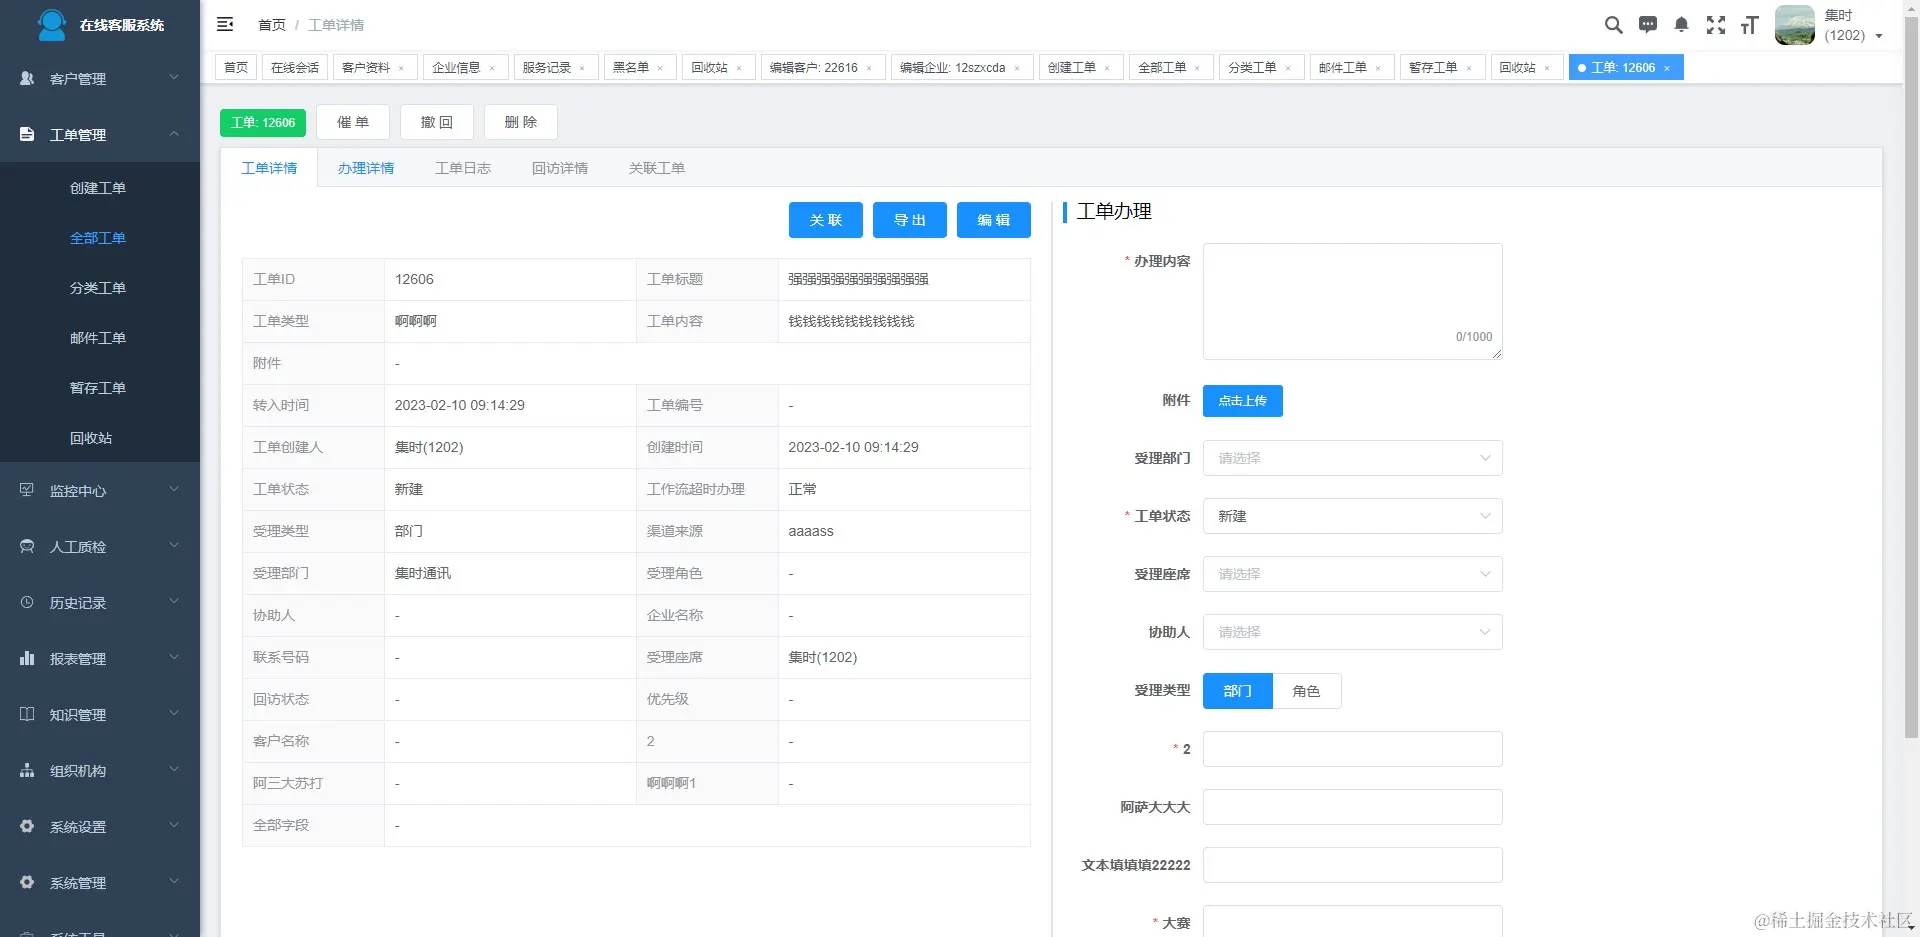Switch to the 办理详情 tab
Viewport: 1920px width, 937px height.
(x=366, y=168)
